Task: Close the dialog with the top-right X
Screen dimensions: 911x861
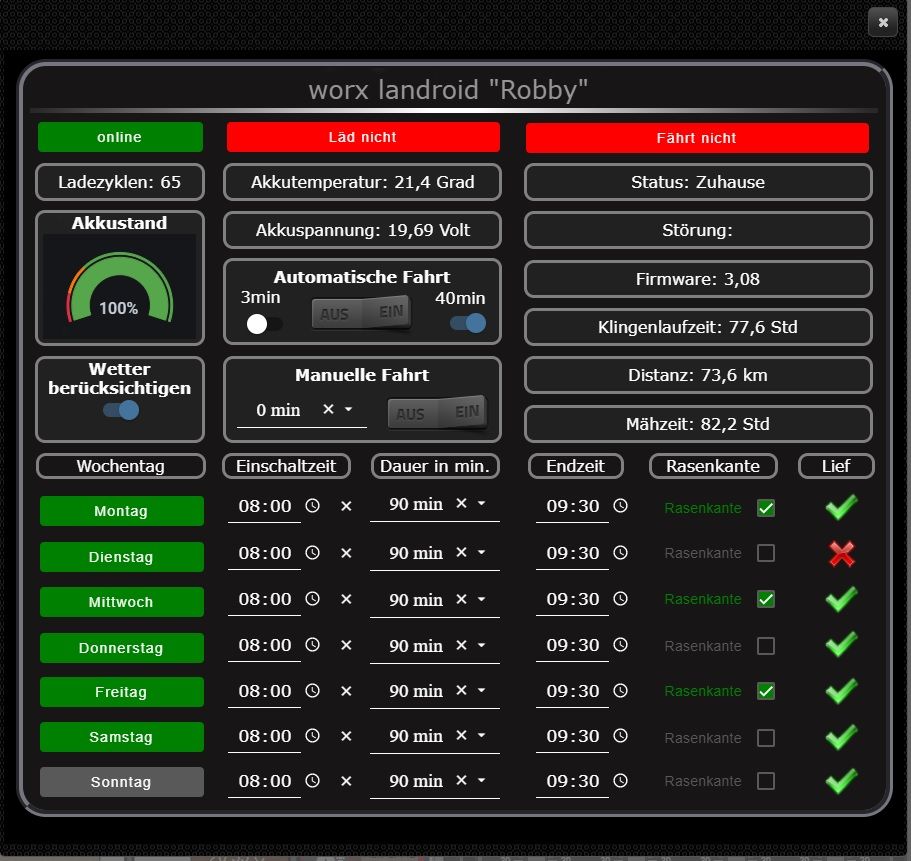Action: pyautogui.click(x=883, y=22)
